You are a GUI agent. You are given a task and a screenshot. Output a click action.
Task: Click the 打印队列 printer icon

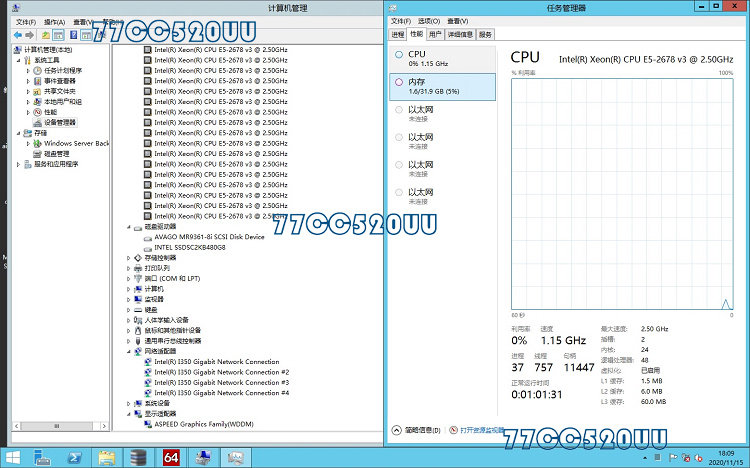pyautogui.click(x=138, y=268)
